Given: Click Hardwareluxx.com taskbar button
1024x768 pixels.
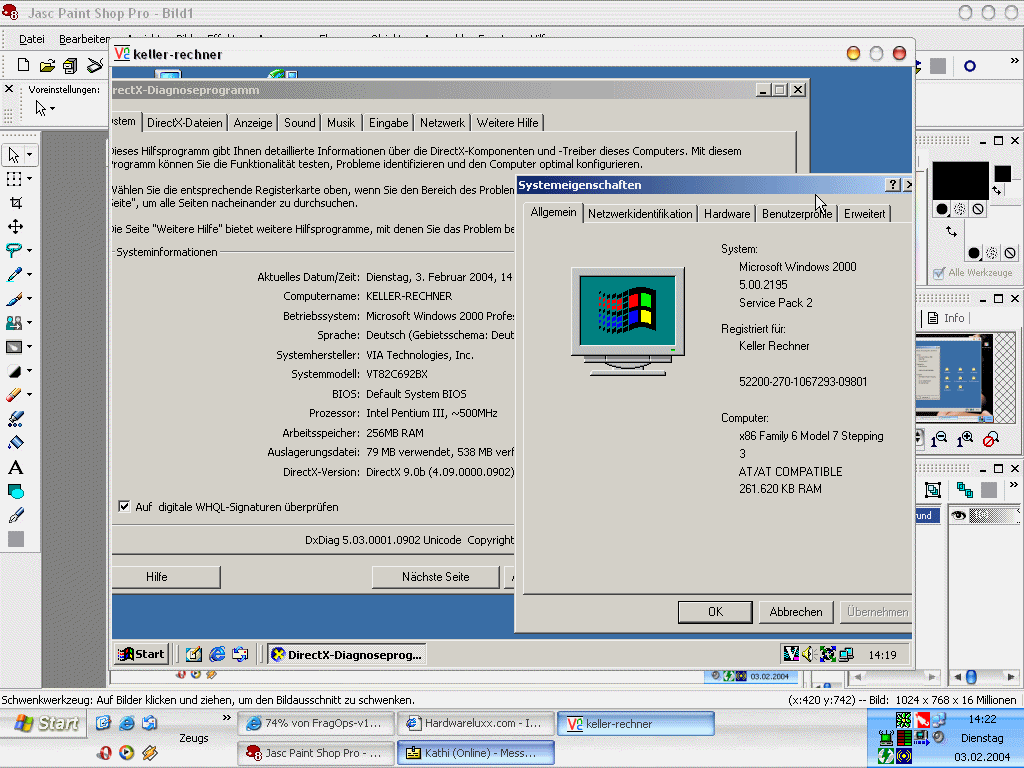Looking at the screenshot, I should (x=475, y=723).
